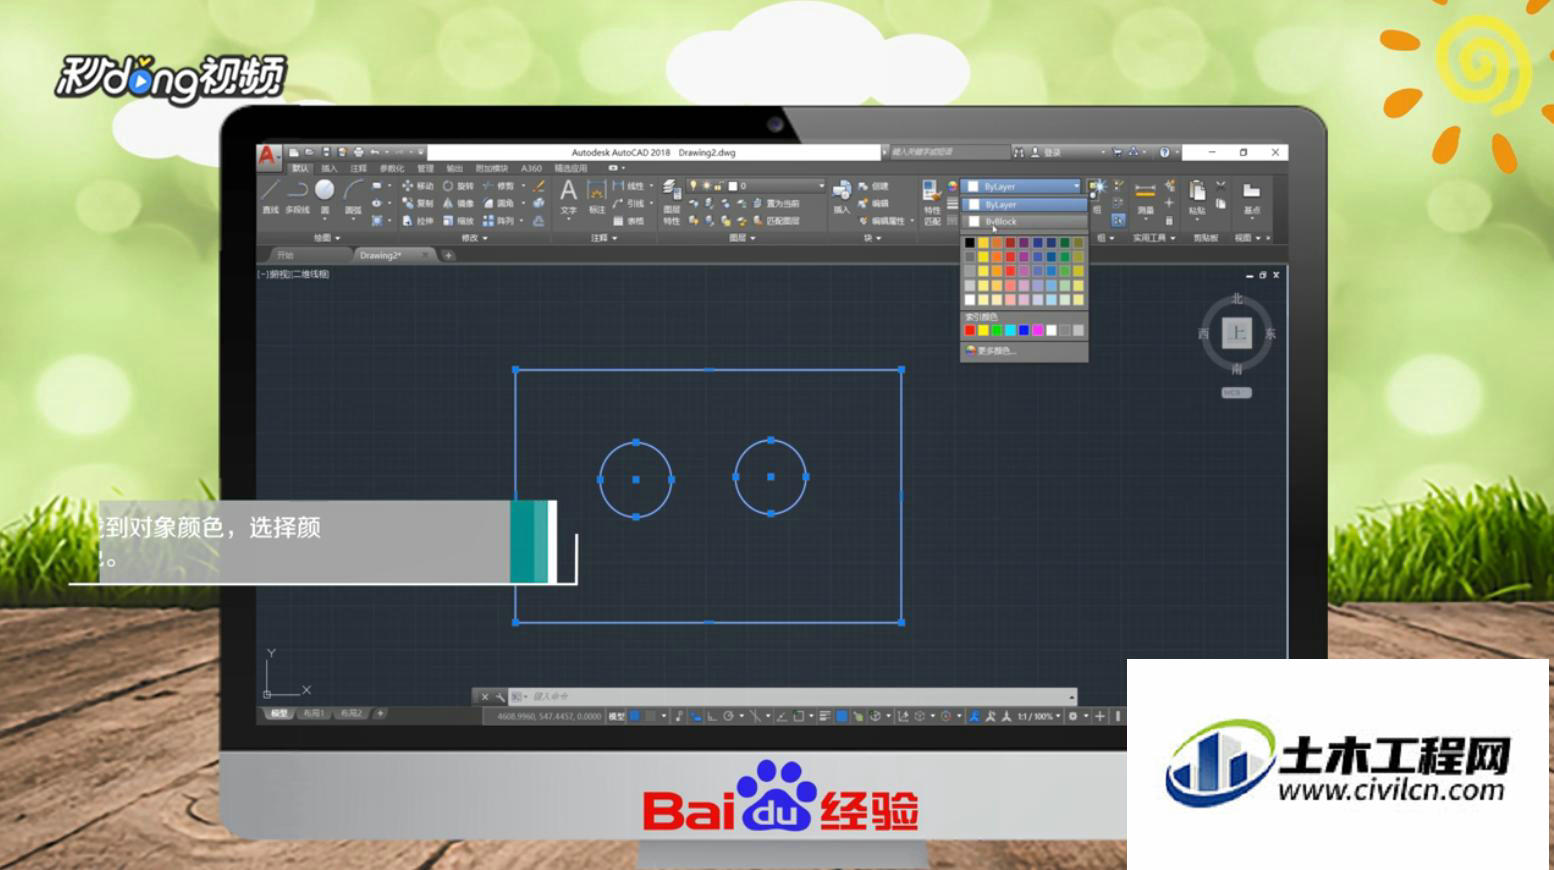Expand the Annotation (注释) panel
Viewport: 1554px width, 870px height.
pos(604,238)
